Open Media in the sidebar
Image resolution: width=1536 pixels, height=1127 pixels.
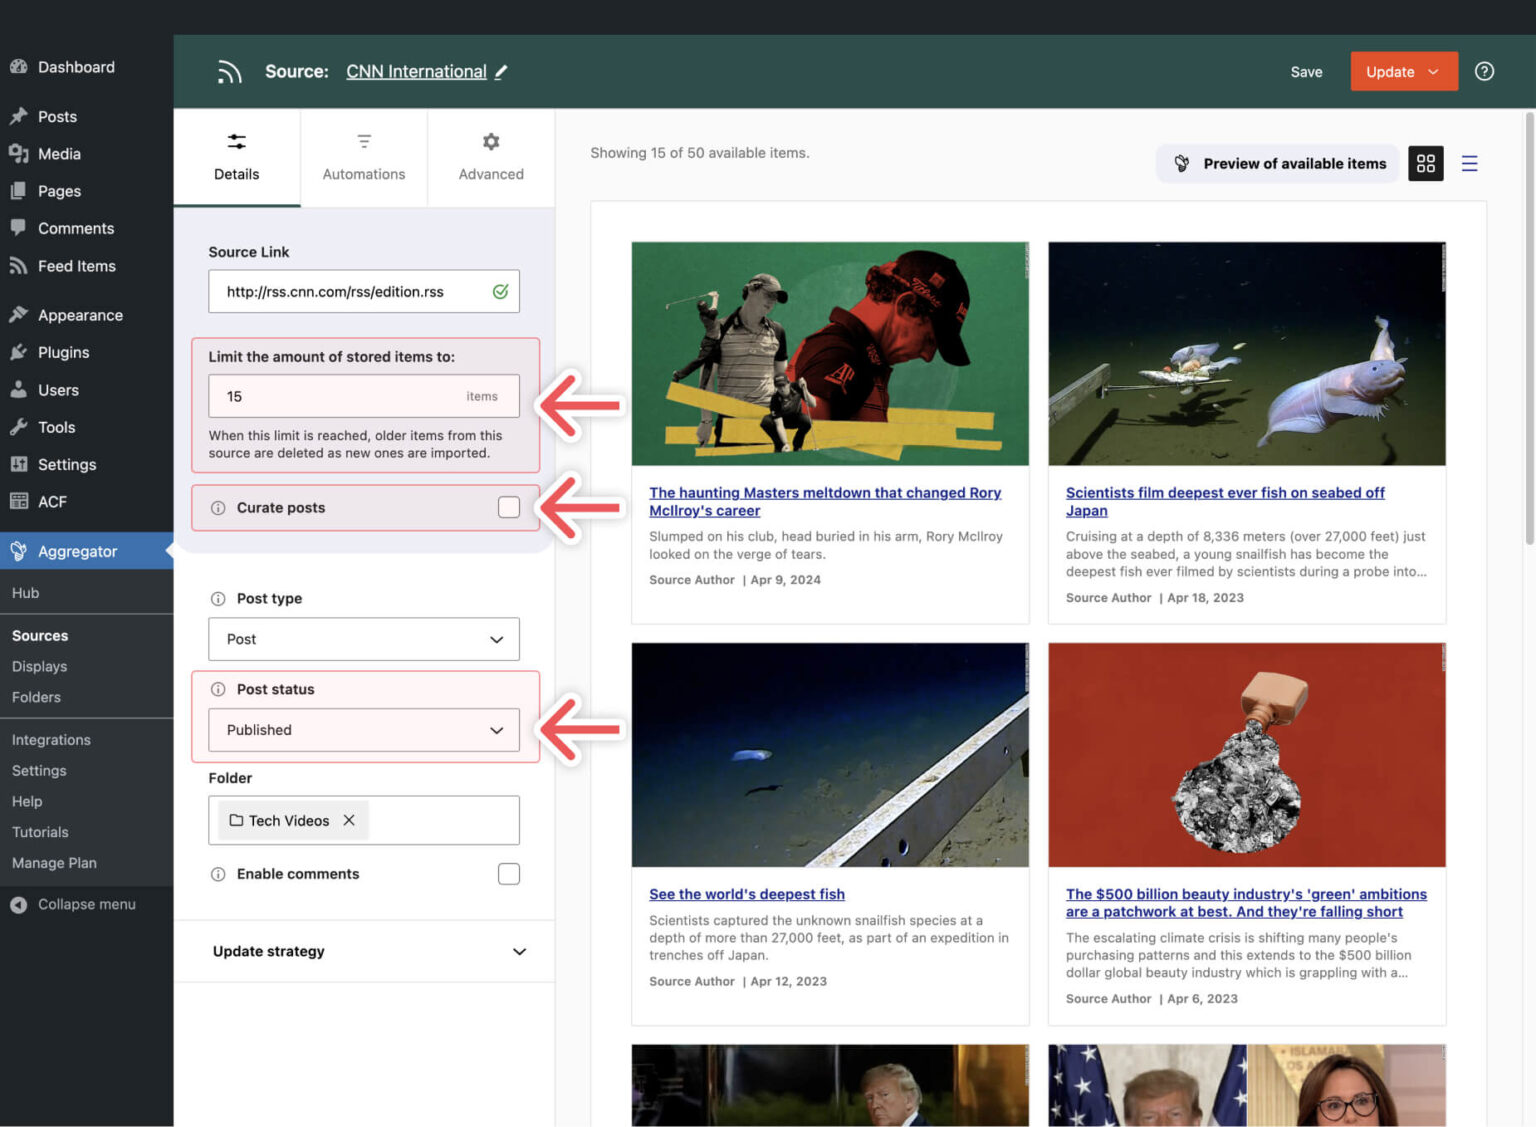coord(59,154)
